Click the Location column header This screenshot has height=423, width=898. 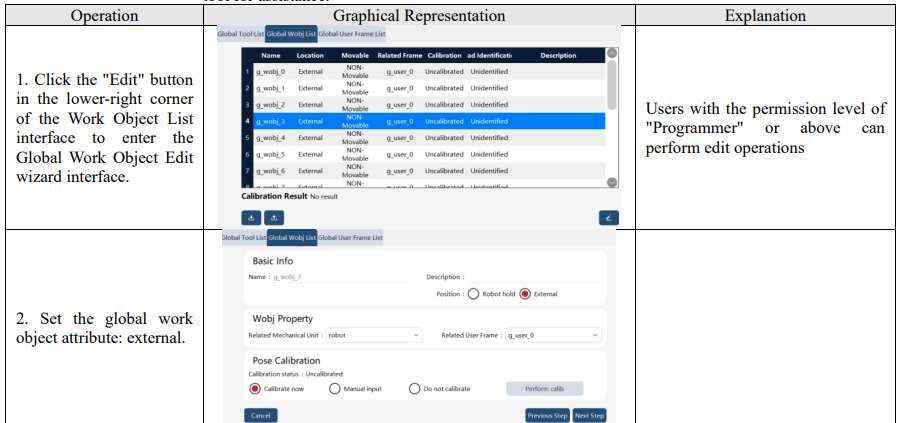[x=310, y=56]
